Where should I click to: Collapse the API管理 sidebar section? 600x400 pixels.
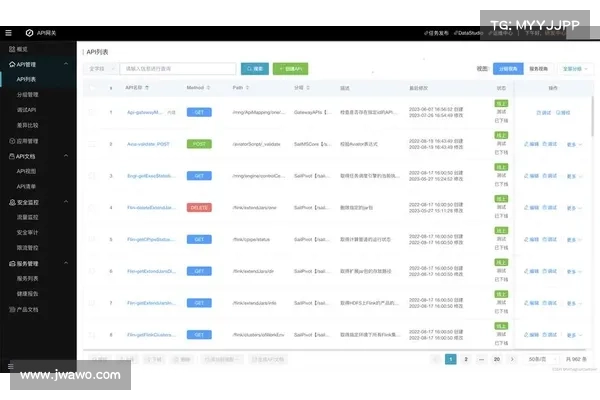coord(68,64)
